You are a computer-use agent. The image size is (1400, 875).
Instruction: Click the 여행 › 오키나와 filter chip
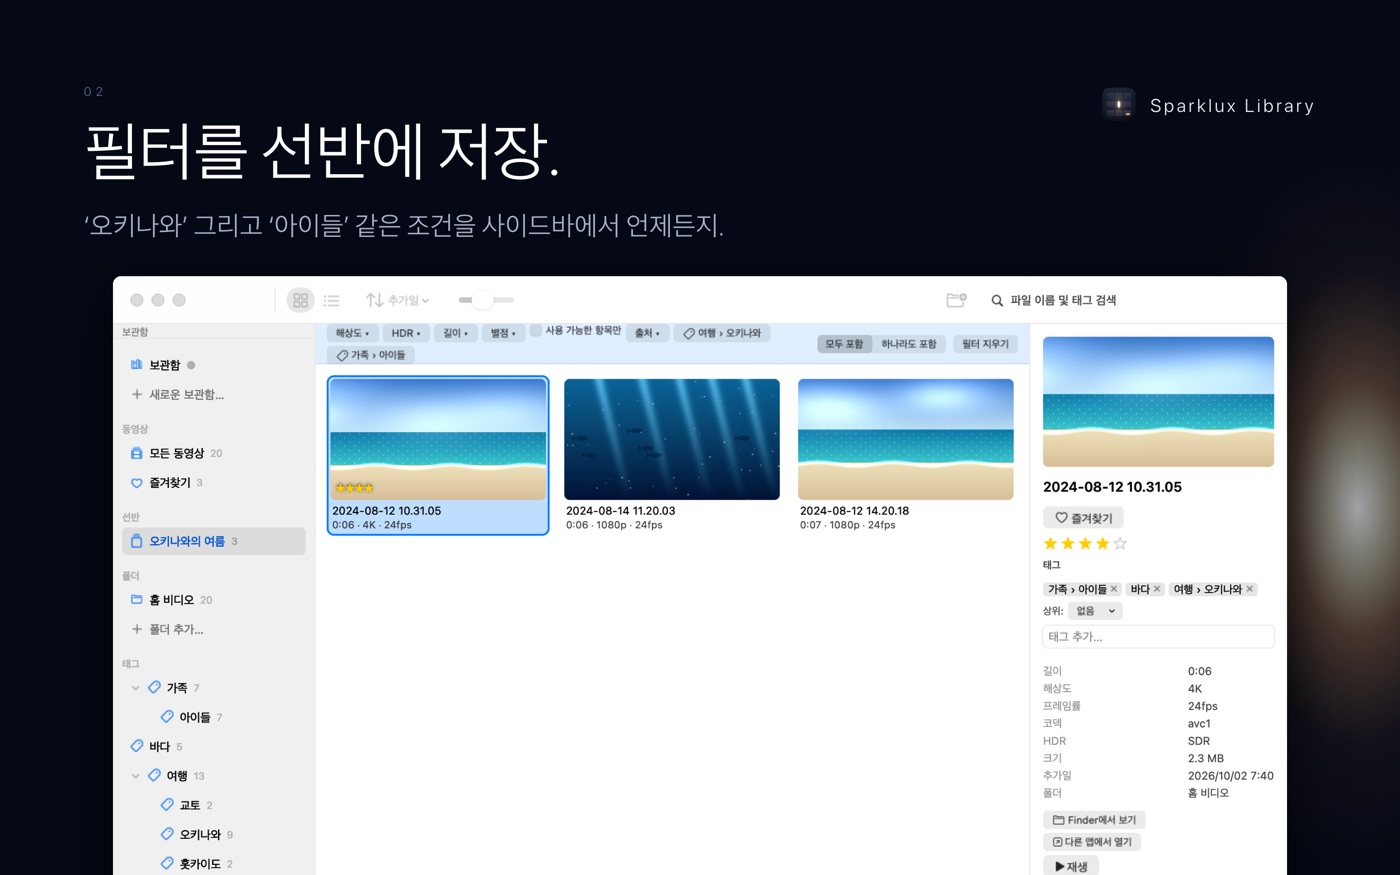click(722, 333)
